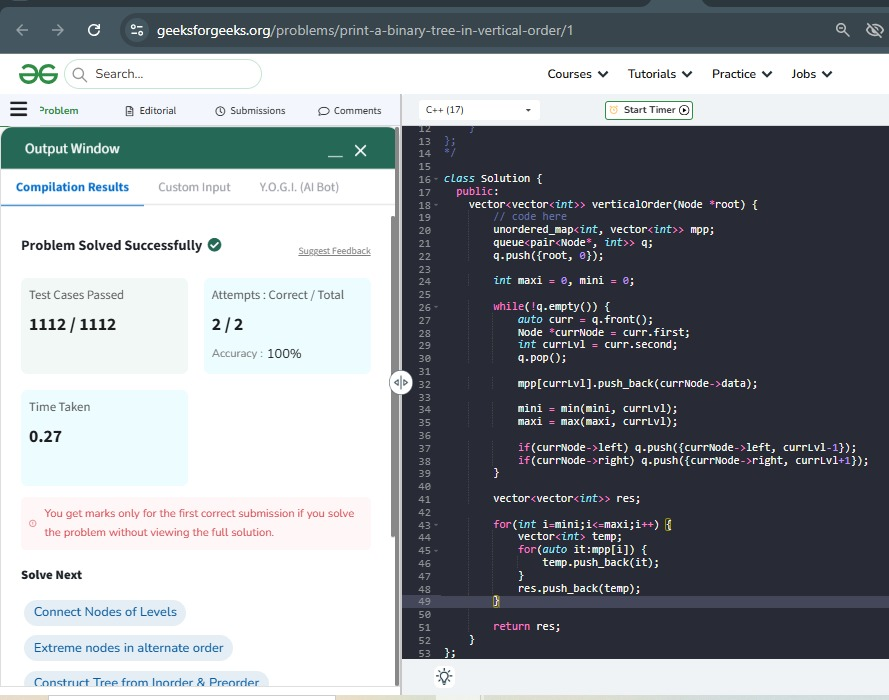889x700 pixels.
Task: Close the Output Window panel
Action: pos(361,150)
